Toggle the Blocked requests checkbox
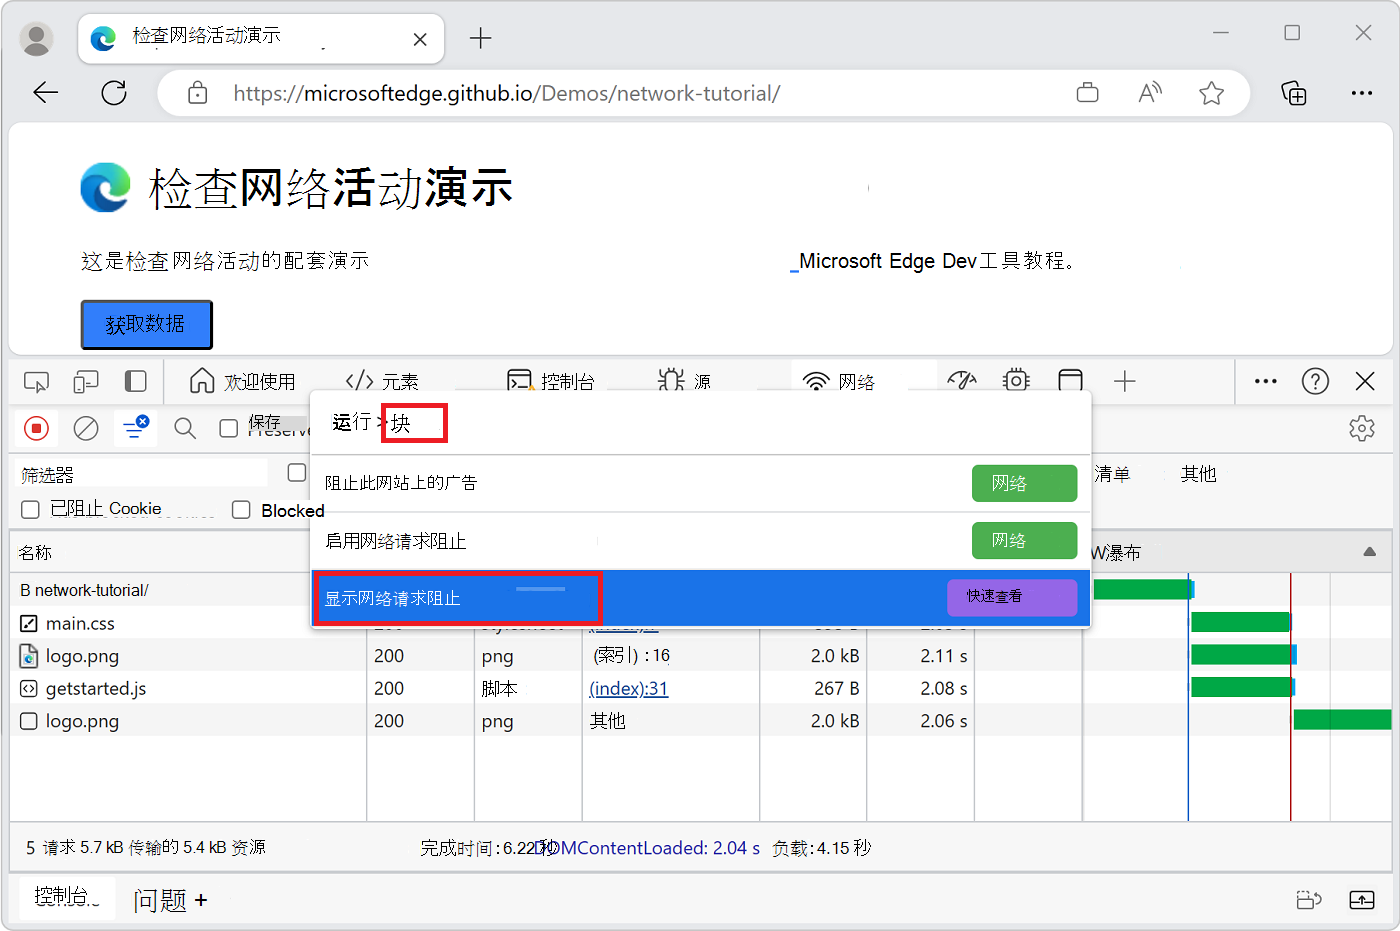1400x931 pixels. (240, 510)
